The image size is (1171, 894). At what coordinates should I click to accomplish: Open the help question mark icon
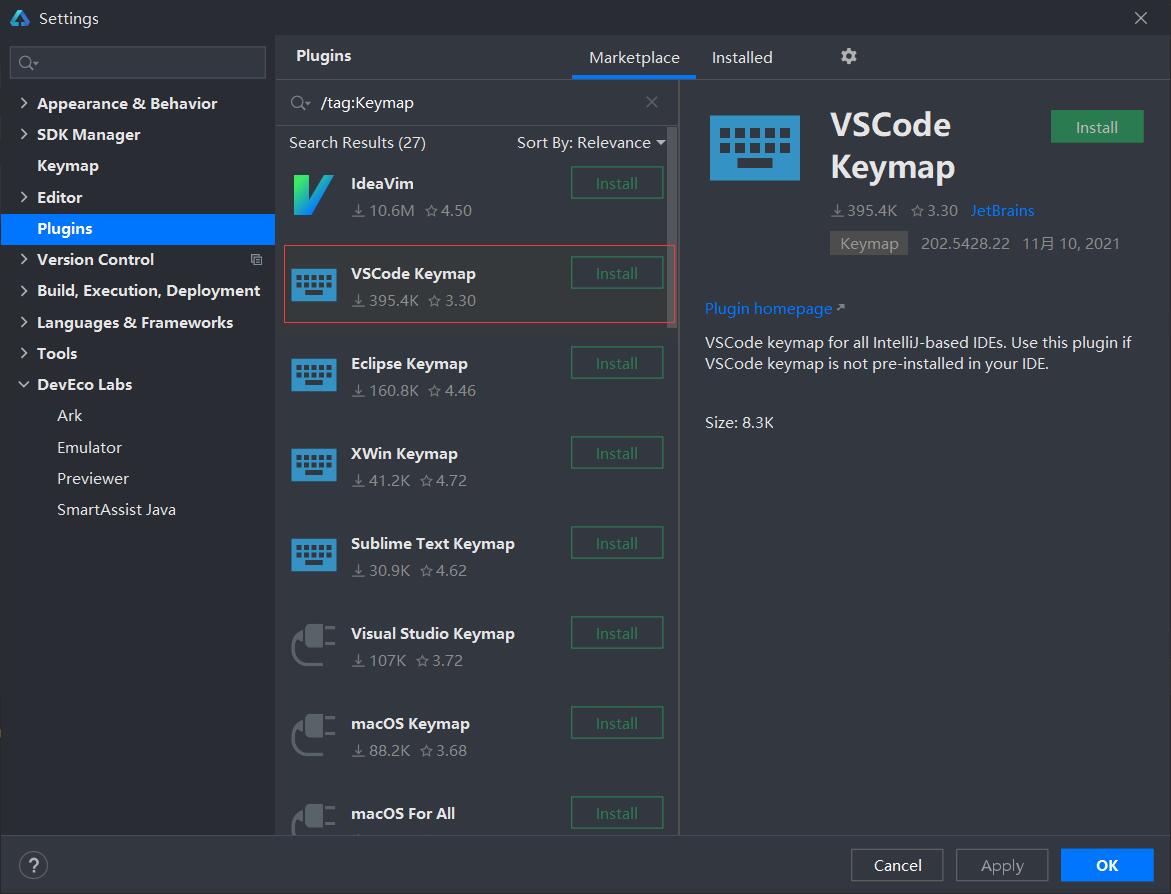point(34,865)
